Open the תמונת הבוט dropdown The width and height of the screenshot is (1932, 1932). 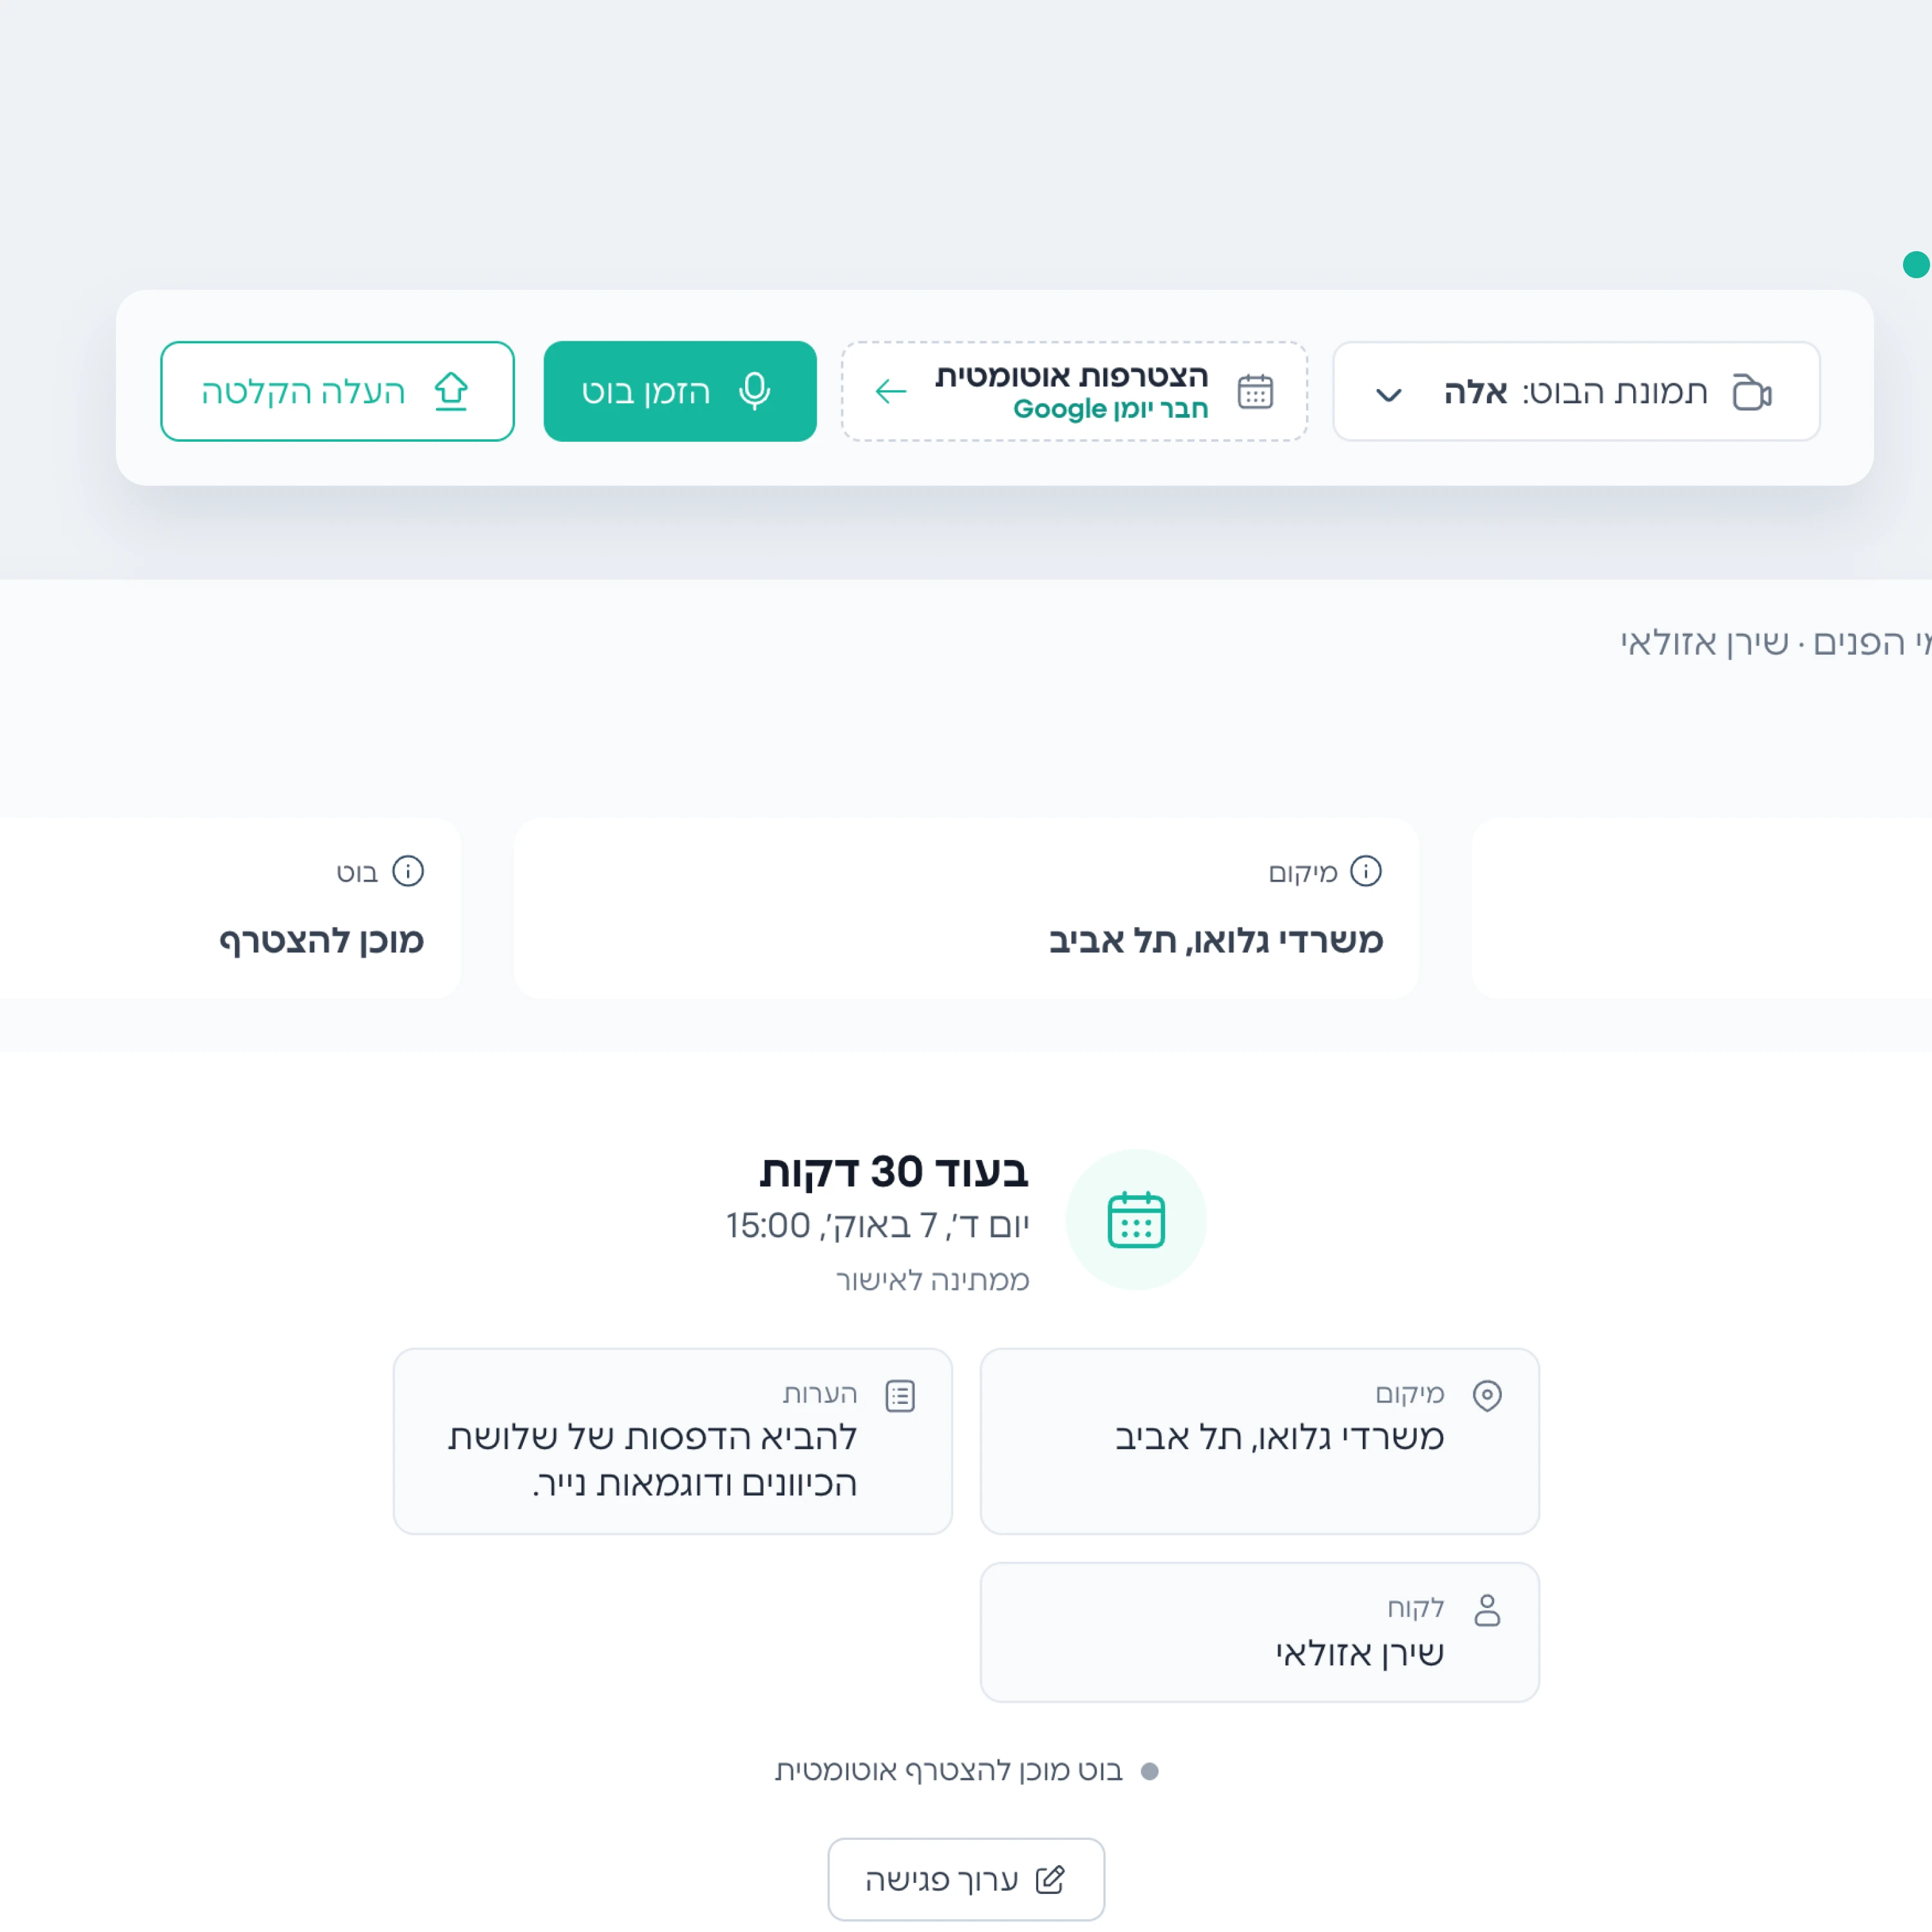(1576, 391)
